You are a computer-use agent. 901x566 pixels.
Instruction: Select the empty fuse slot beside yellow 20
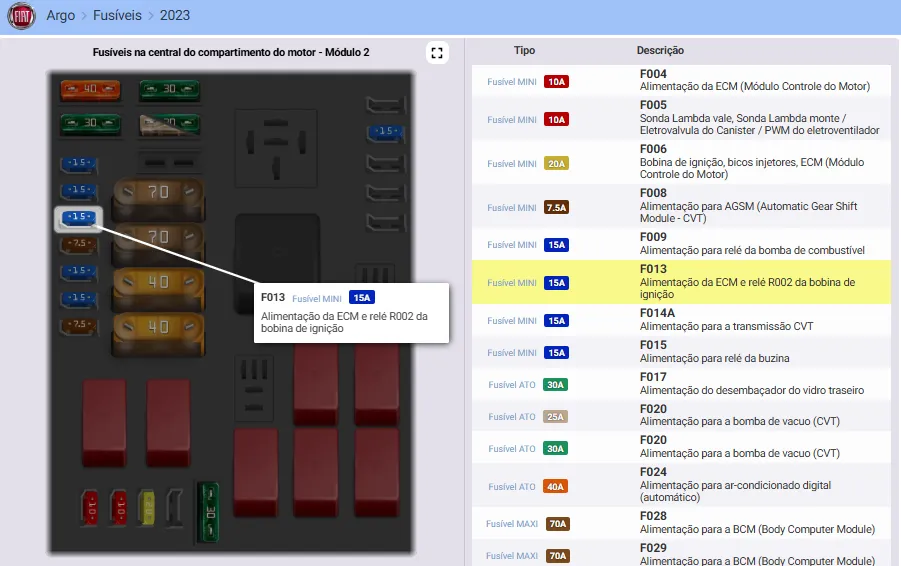[175, 507]
